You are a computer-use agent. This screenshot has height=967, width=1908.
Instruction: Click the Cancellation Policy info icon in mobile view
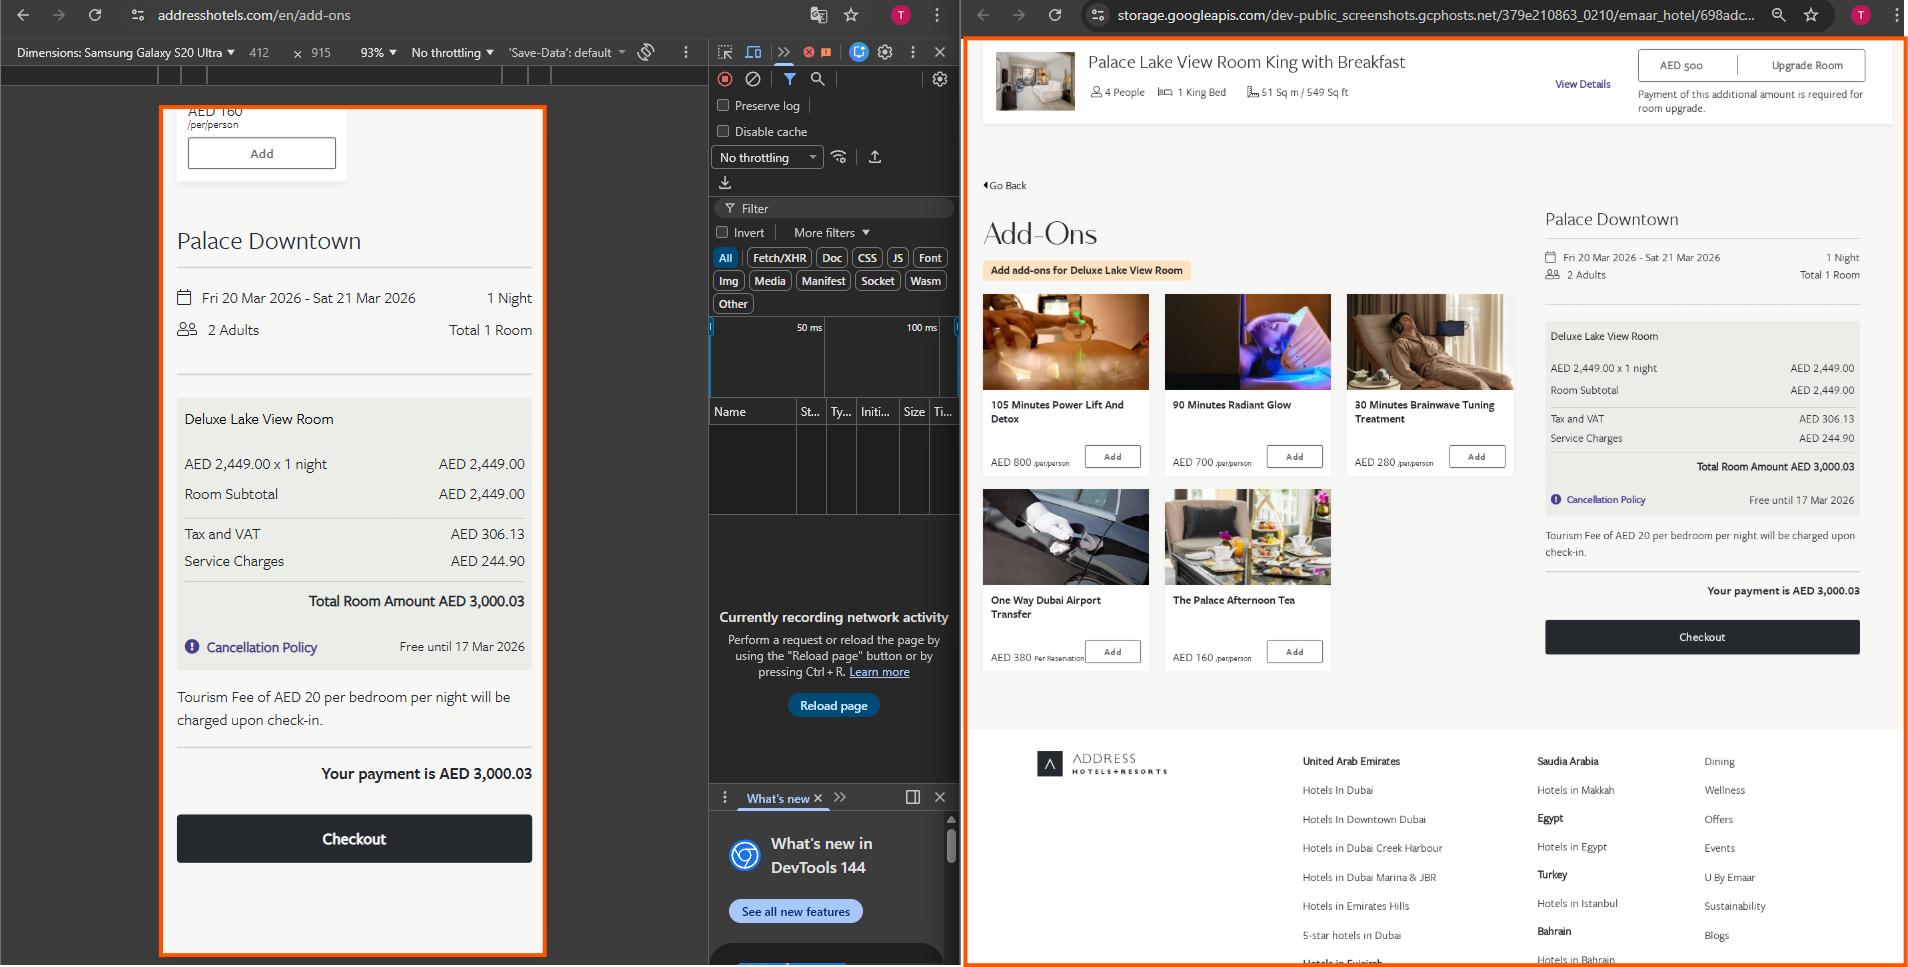click(192, 647)
